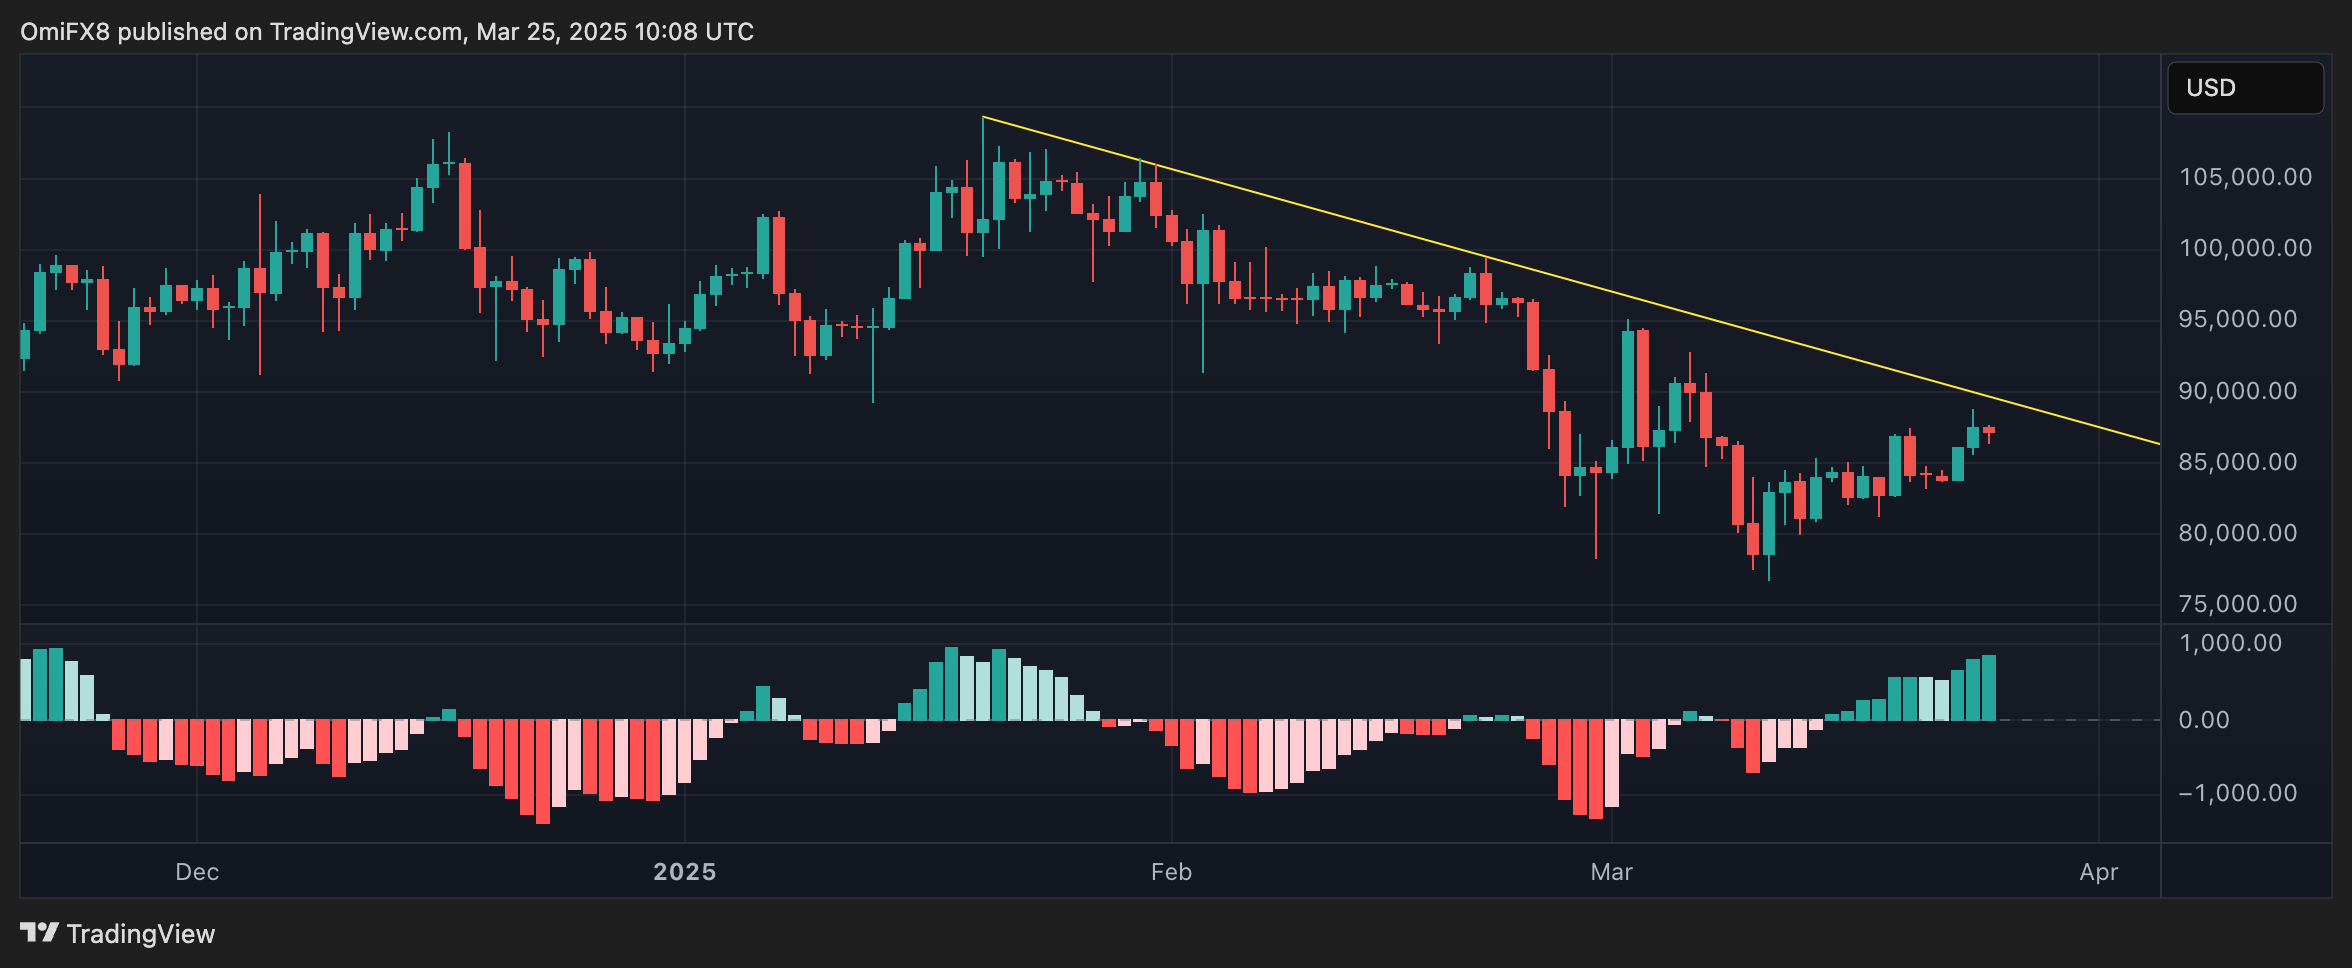Click the 95,000.00 price axis label
2352x968 pixels.
(2245, 319)
